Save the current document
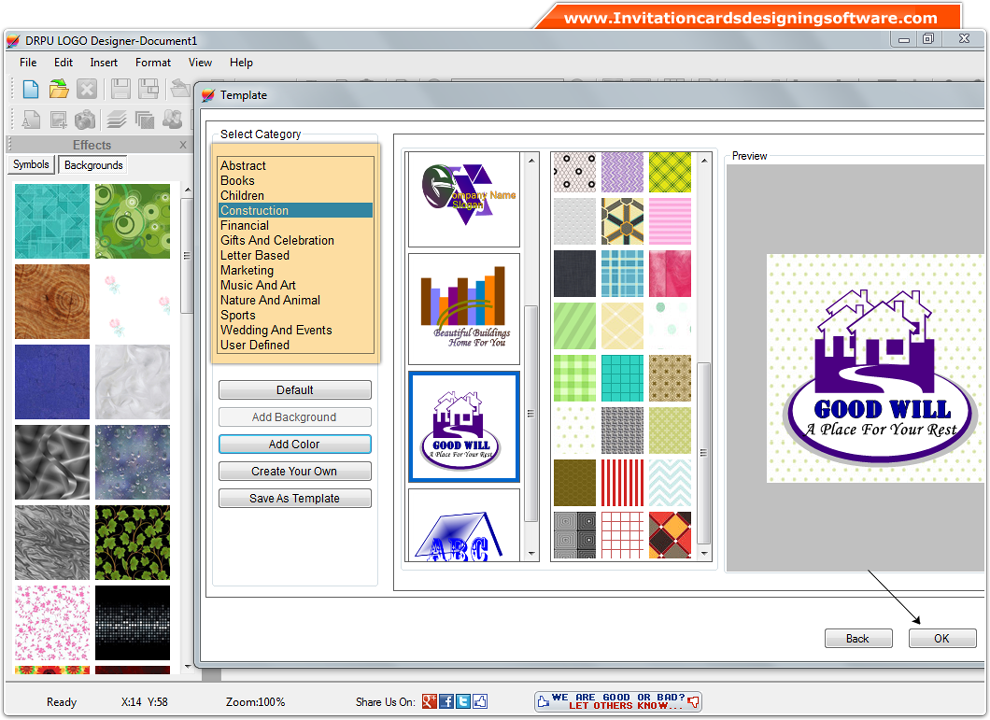Image resolution: width=990 pixels, height=720 pixels. point(118,88)
